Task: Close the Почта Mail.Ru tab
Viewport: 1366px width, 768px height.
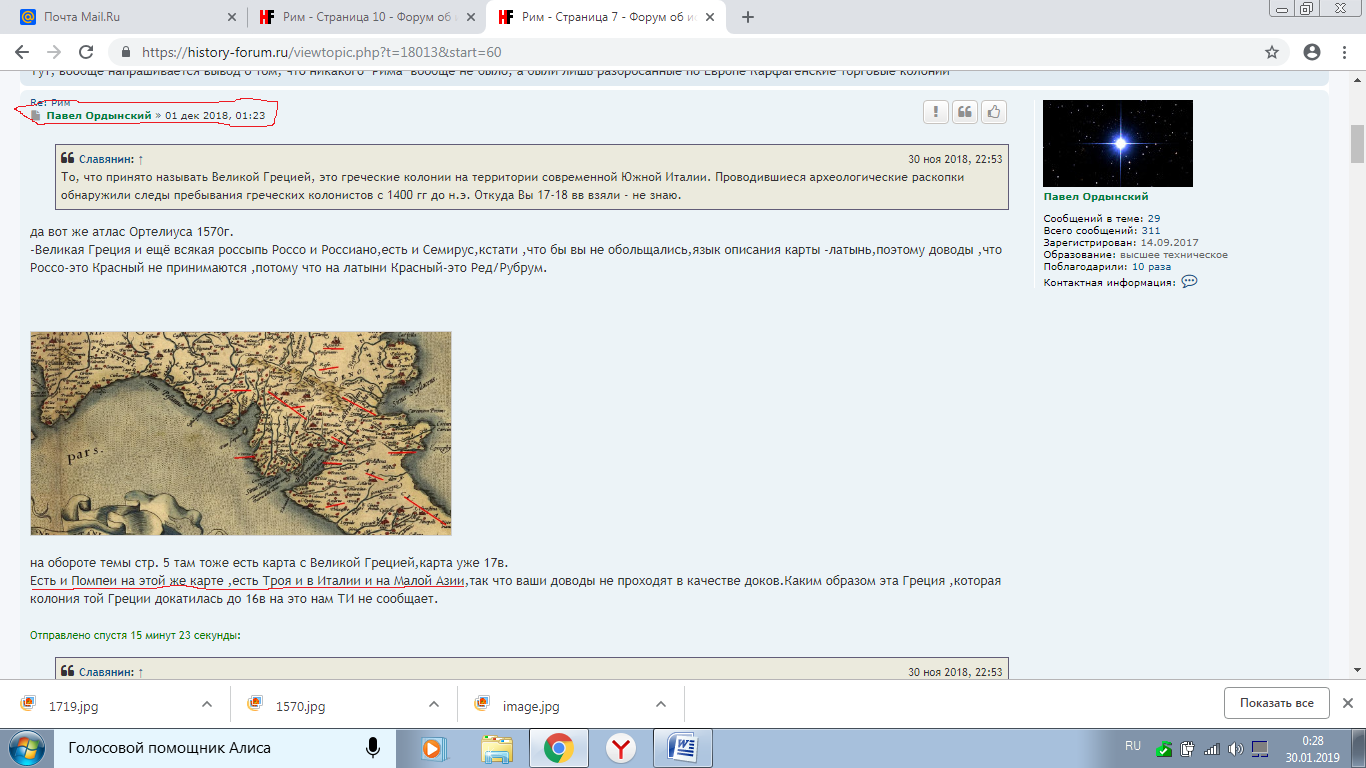Action: tap(232, 17)
